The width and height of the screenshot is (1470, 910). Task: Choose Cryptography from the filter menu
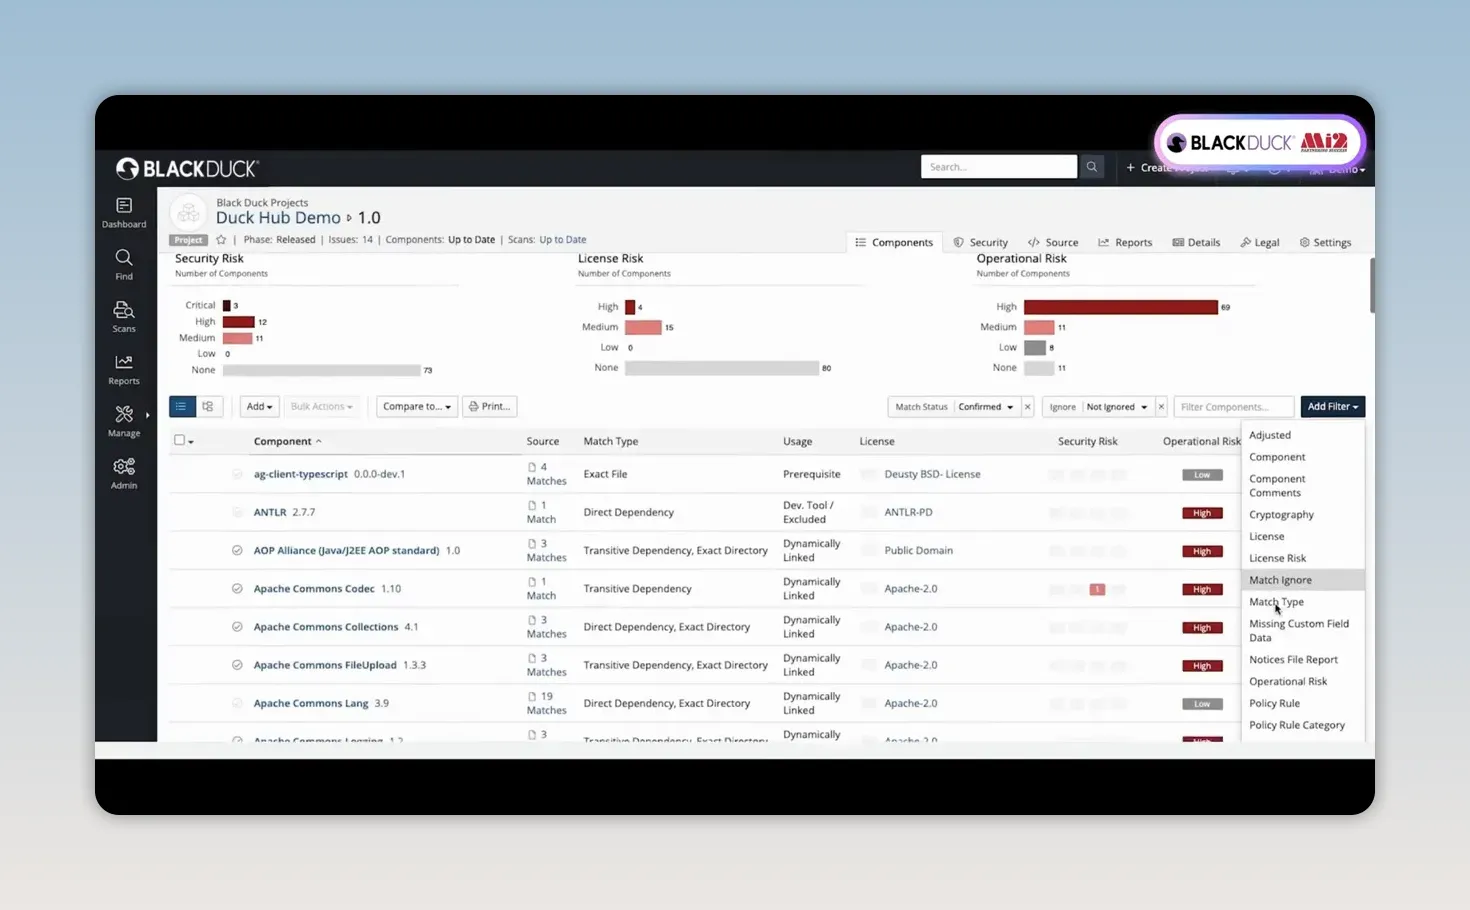(x=1303, y=515)
